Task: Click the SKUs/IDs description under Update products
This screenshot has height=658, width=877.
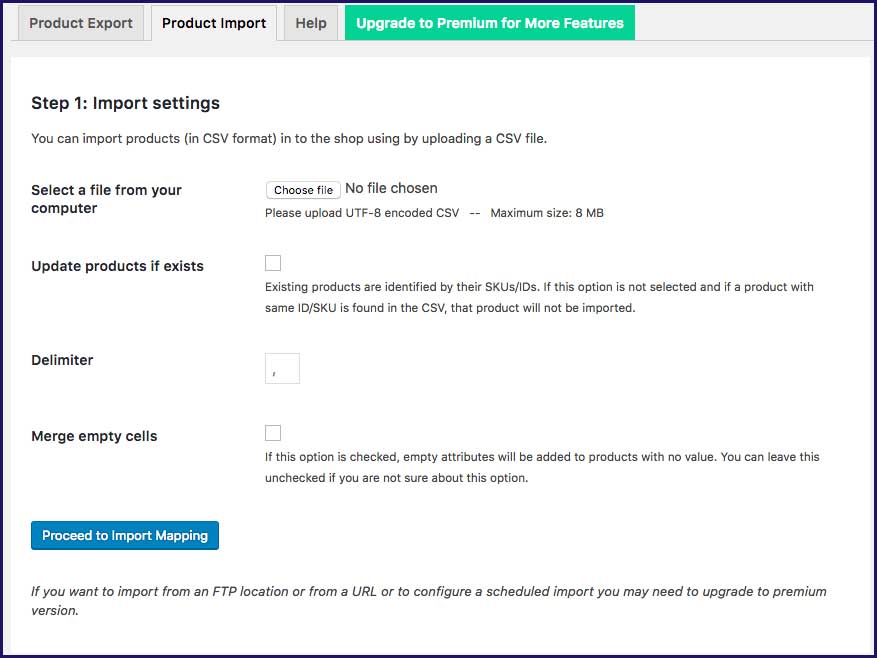Action: coord(539,297)
